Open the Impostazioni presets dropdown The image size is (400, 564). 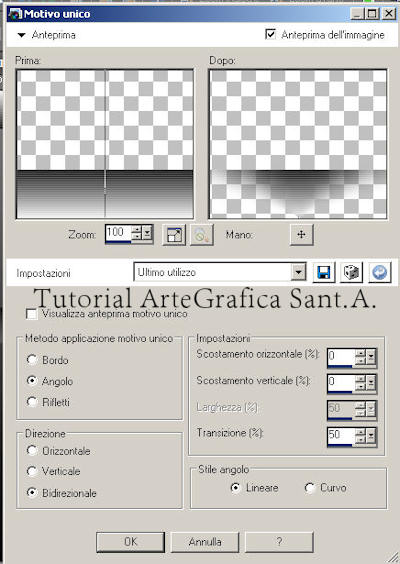tap(298, 272)
